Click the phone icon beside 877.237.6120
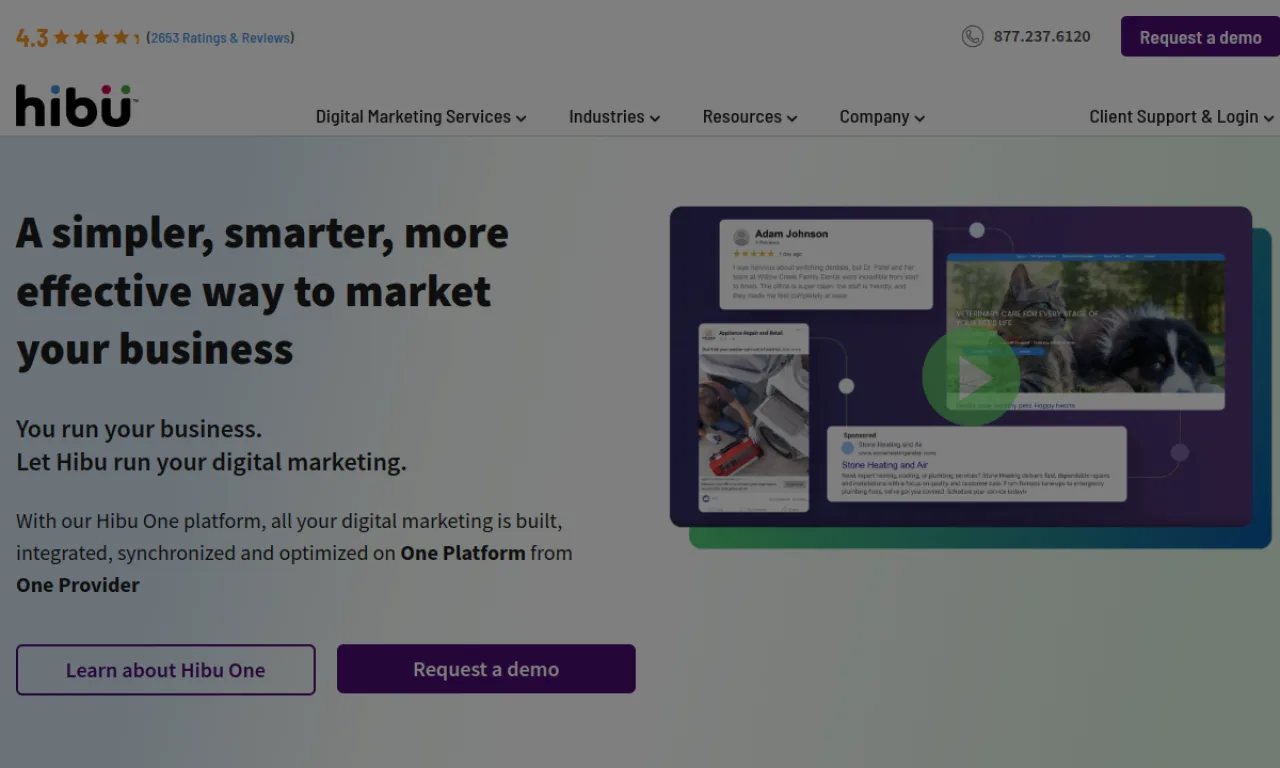 pos(972,37)
